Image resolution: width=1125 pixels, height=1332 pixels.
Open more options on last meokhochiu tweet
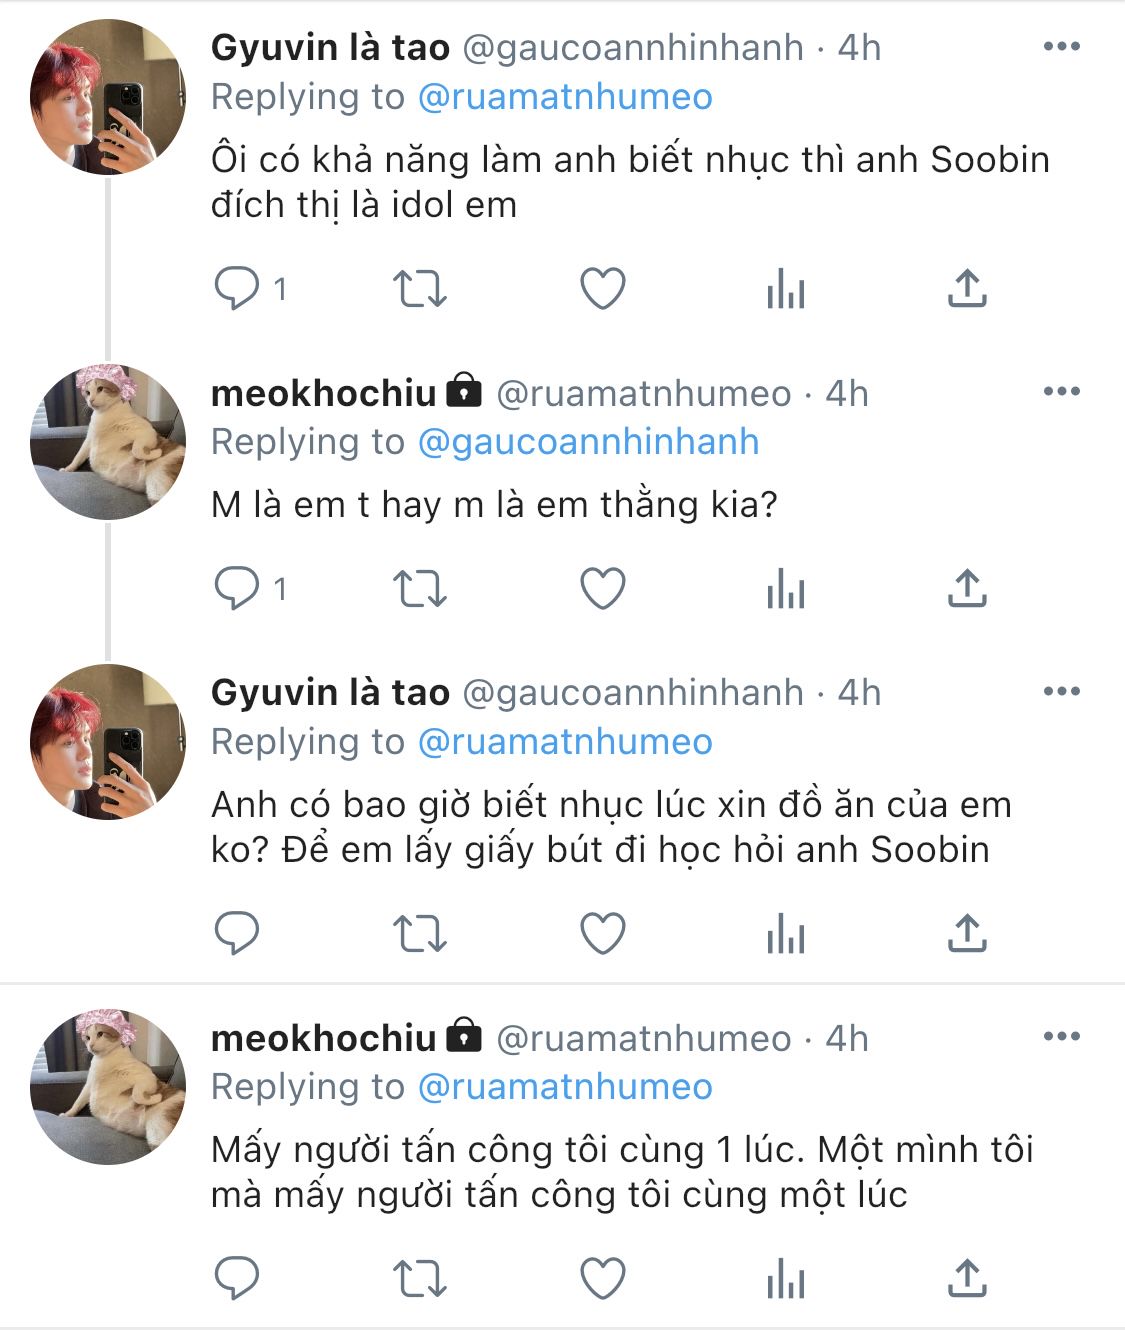click(x=1061, y=1036)
